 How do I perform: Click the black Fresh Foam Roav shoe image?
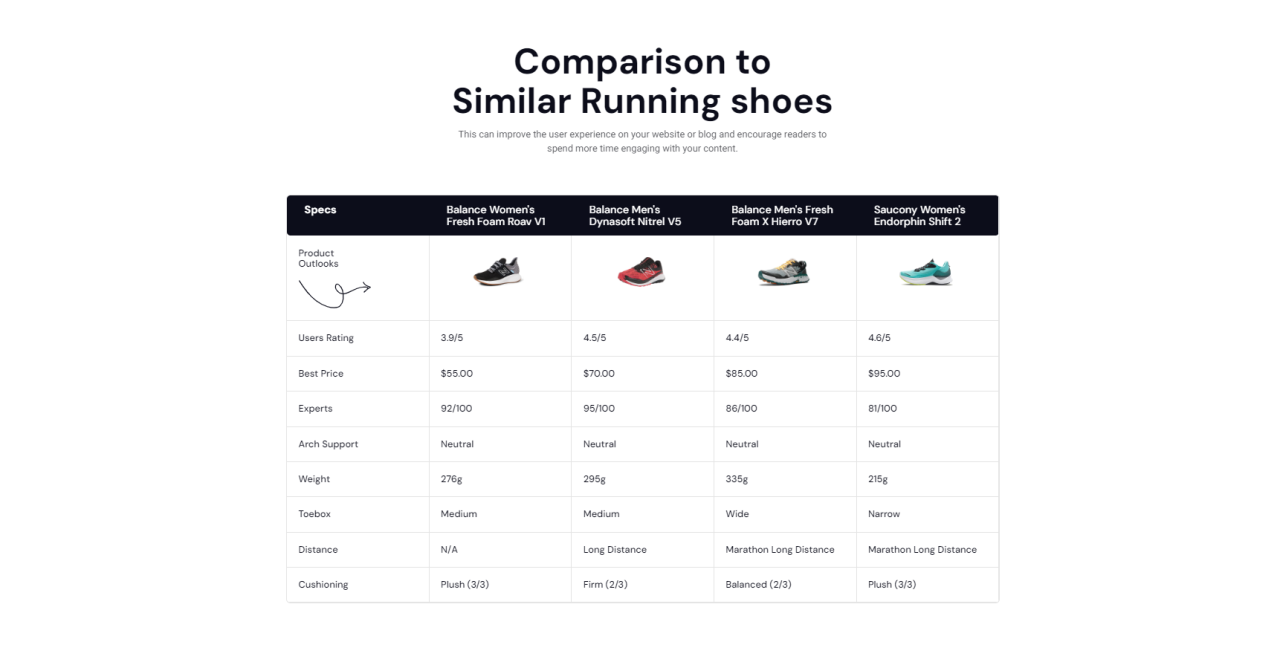click(498, 272)
